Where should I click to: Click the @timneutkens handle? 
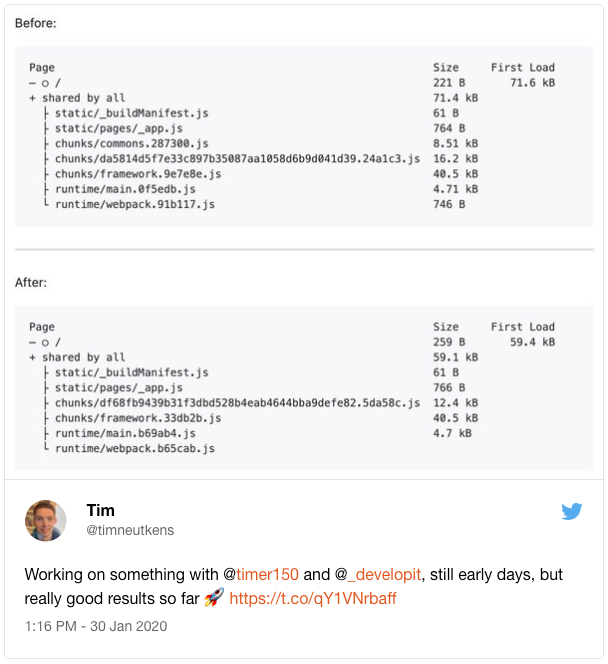pos(130,530)
